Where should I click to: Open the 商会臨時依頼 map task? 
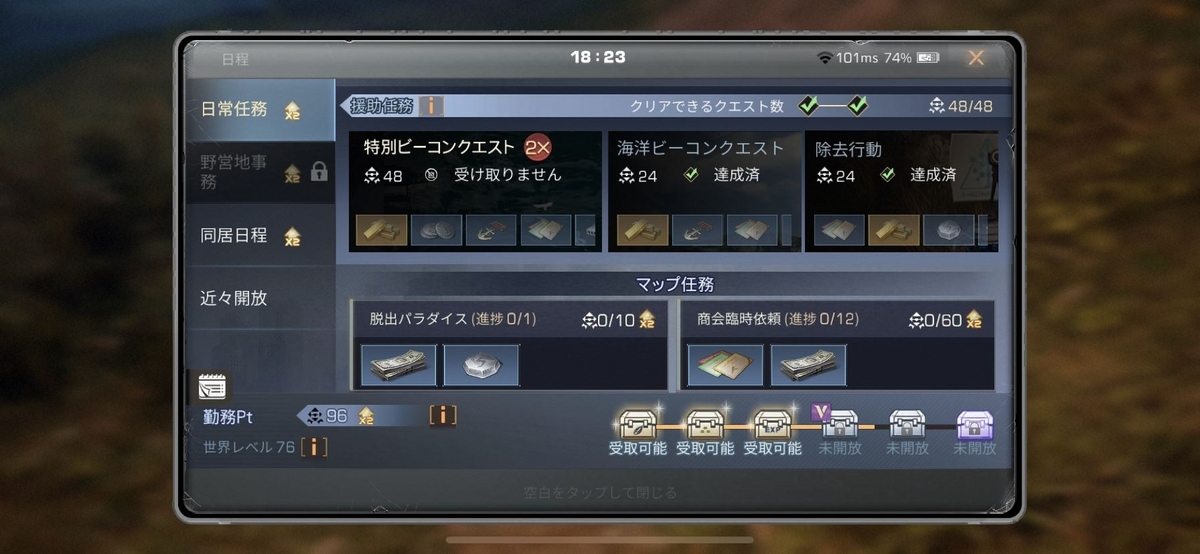(x=837, y=345)
